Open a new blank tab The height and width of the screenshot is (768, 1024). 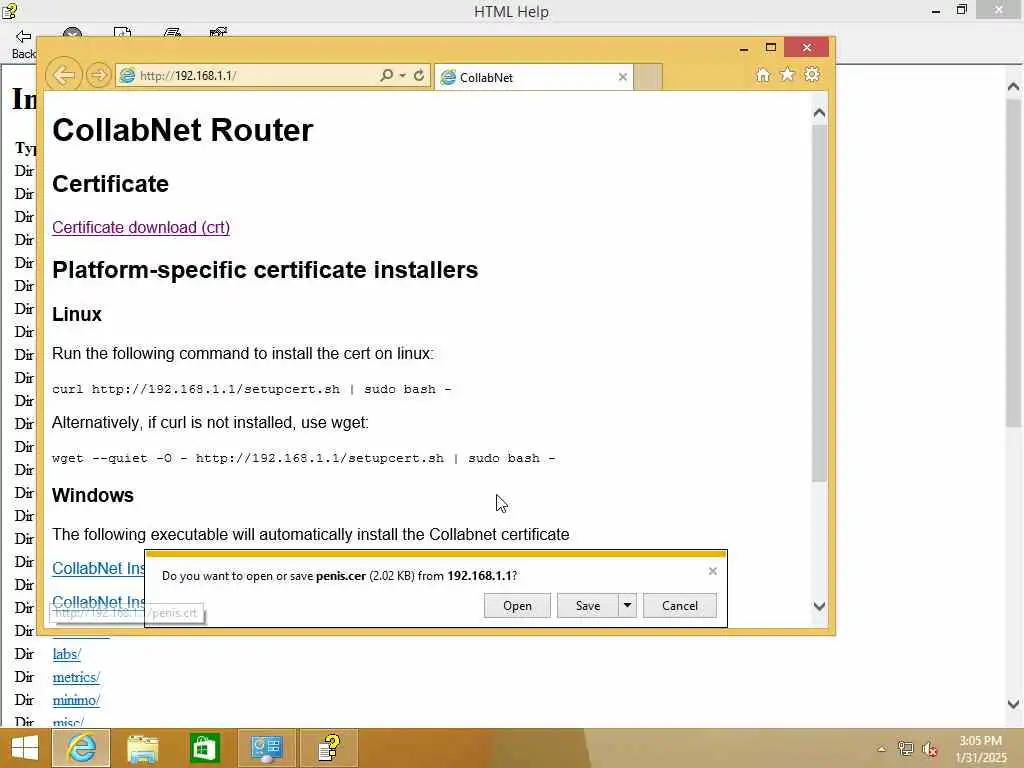tap(648, 77)
